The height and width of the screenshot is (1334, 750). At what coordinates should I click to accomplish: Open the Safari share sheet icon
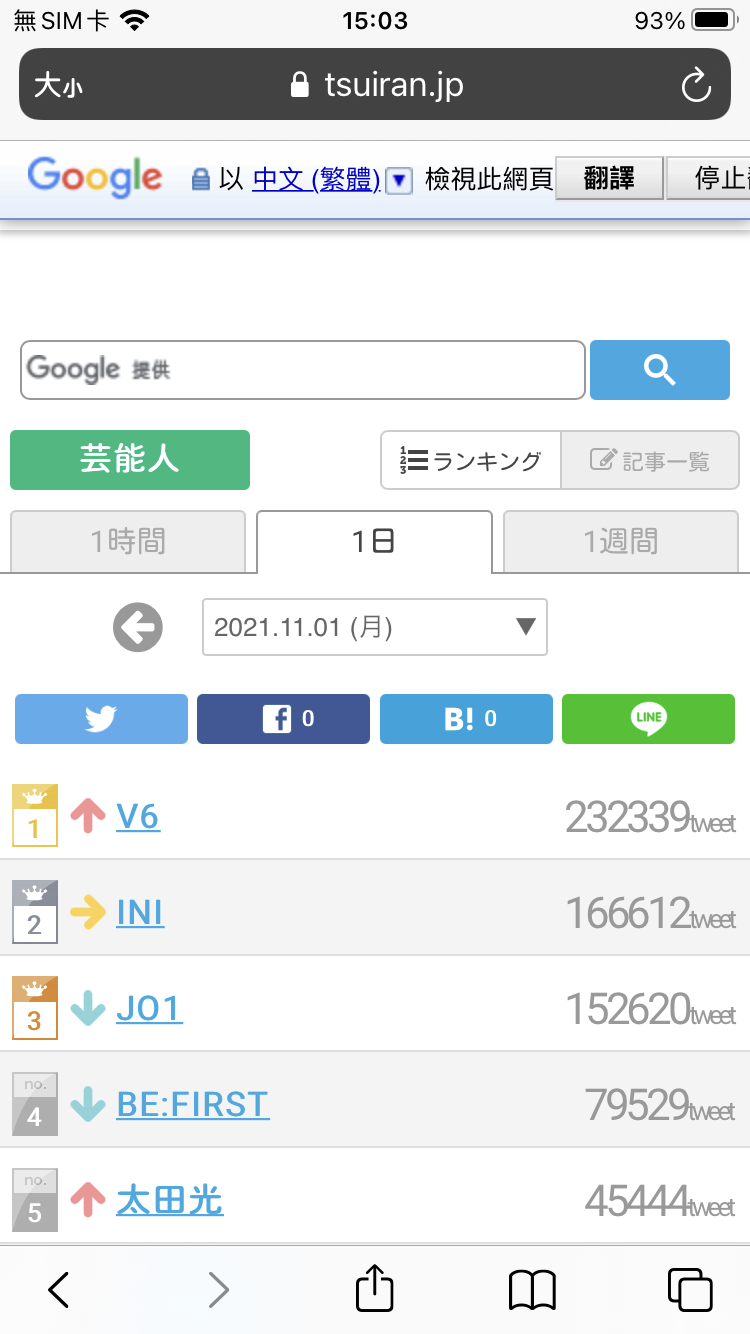[x=375, y=1287]
